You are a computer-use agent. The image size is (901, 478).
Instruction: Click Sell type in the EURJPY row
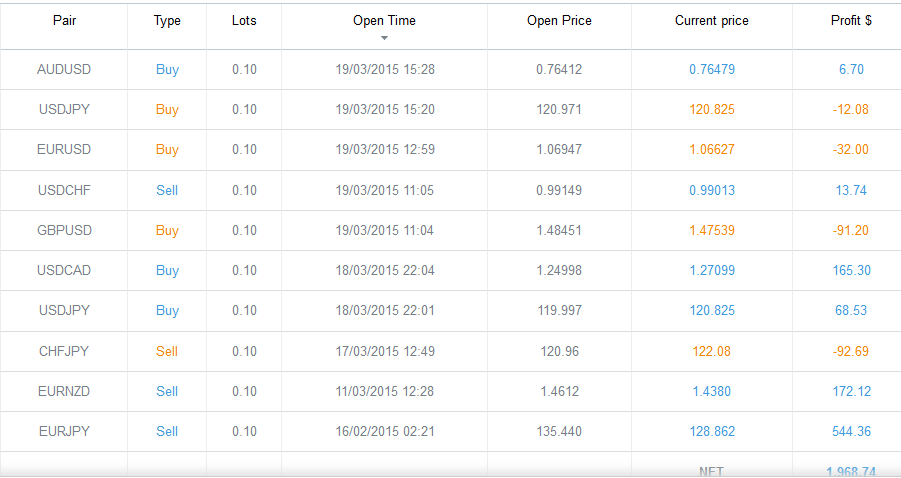pyautogui.click(x=167, y=431)
